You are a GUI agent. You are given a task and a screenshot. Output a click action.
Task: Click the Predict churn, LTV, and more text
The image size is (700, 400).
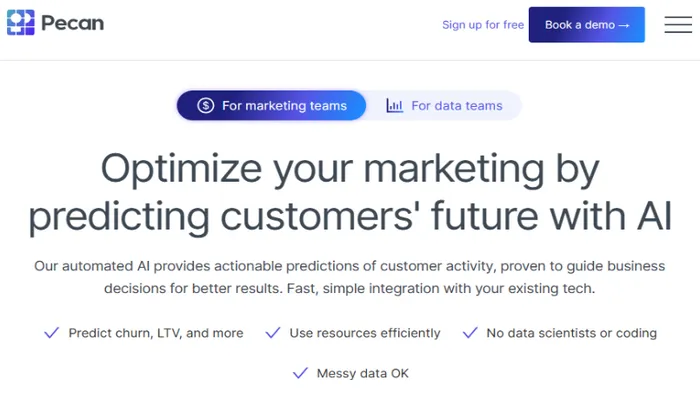[x=156, y=333]
